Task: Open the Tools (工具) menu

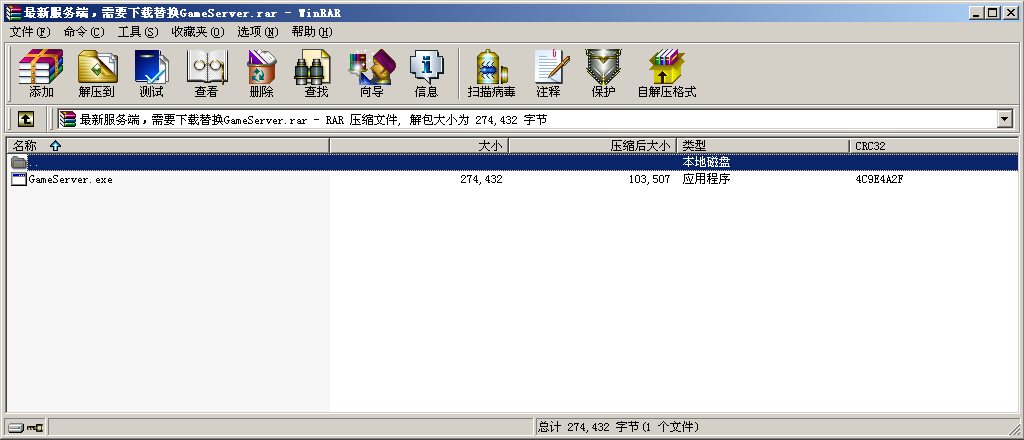Action: [x=138, y=32]
